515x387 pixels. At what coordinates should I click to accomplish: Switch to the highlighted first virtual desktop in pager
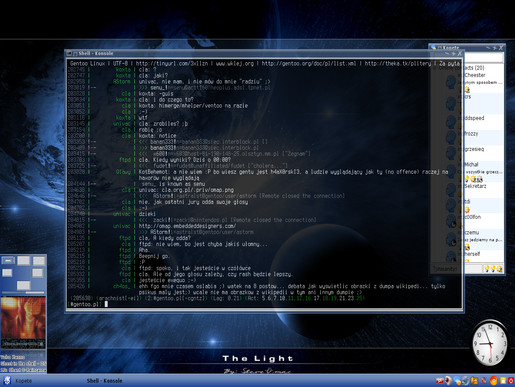(x=8, y=260)
